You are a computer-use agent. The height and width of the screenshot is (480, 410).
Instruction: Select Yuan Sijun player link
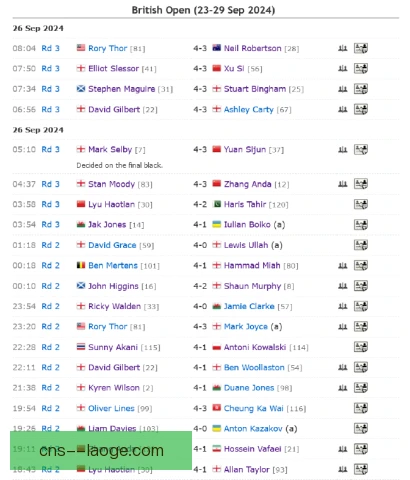(245, 150)
